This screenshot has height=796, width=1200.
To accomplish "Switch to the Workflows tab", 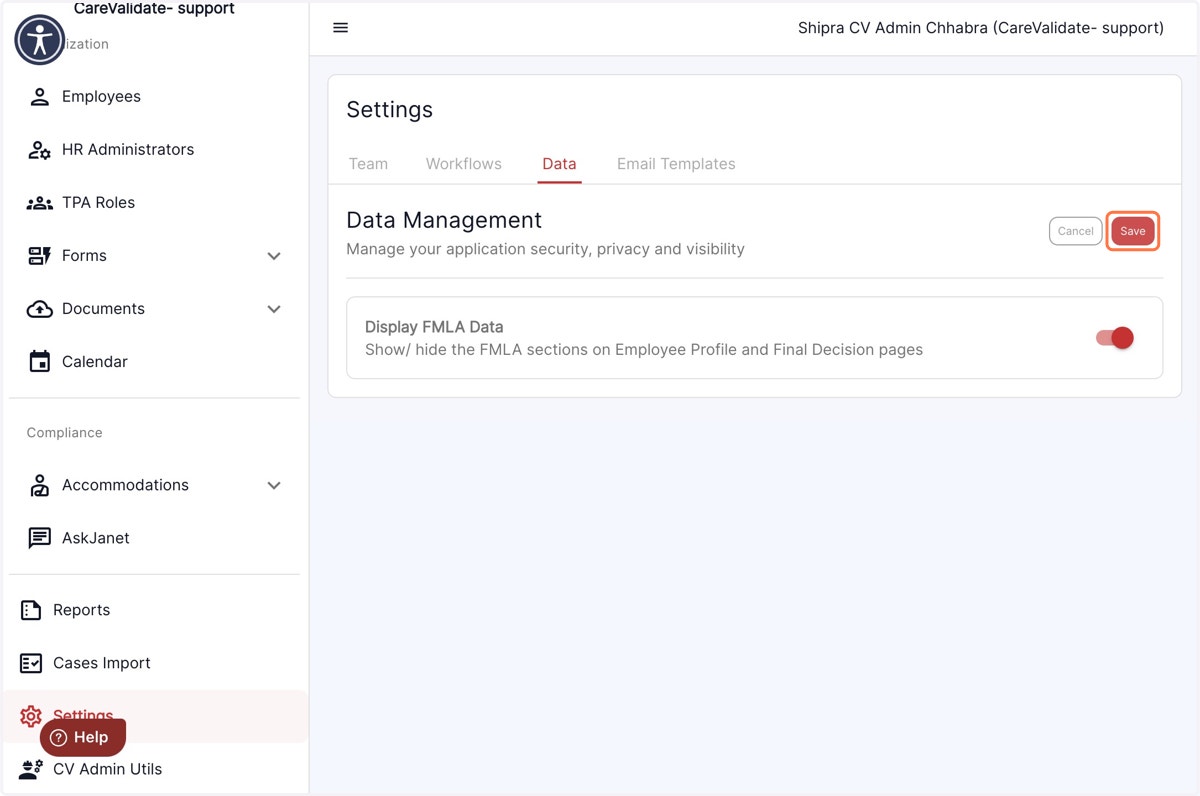I will pos(464,164).
